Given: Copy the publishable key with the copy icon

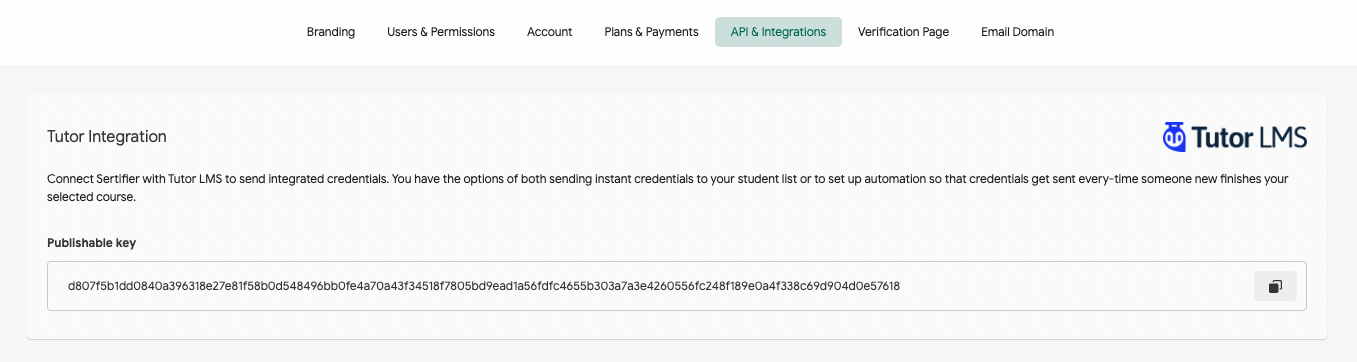Looking at the screenshot, I should tap(1275, 286).
